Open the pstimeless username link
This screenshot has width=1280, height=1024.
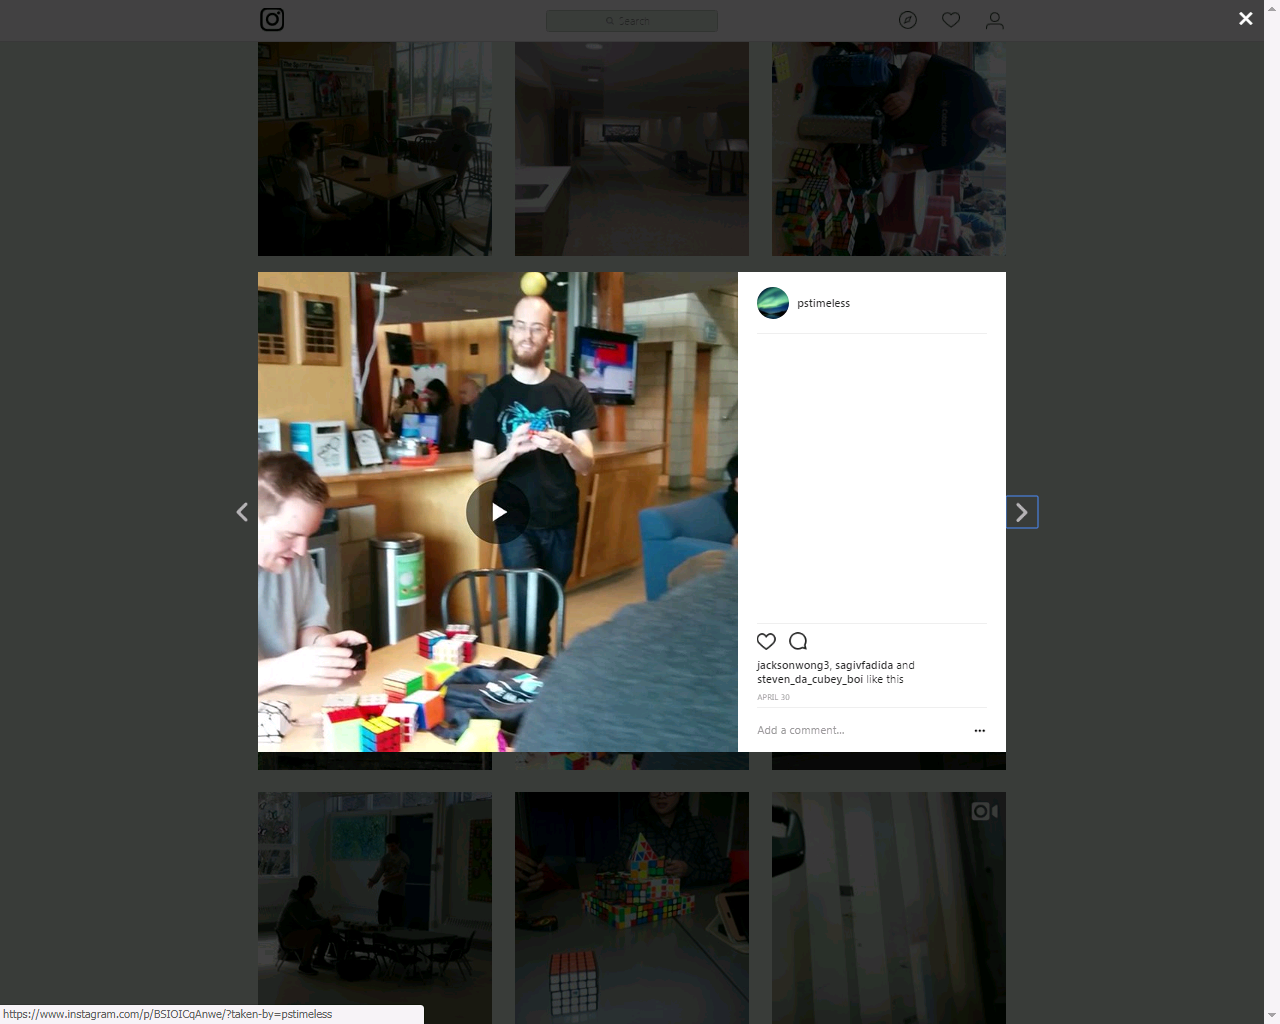pos(824,303)
